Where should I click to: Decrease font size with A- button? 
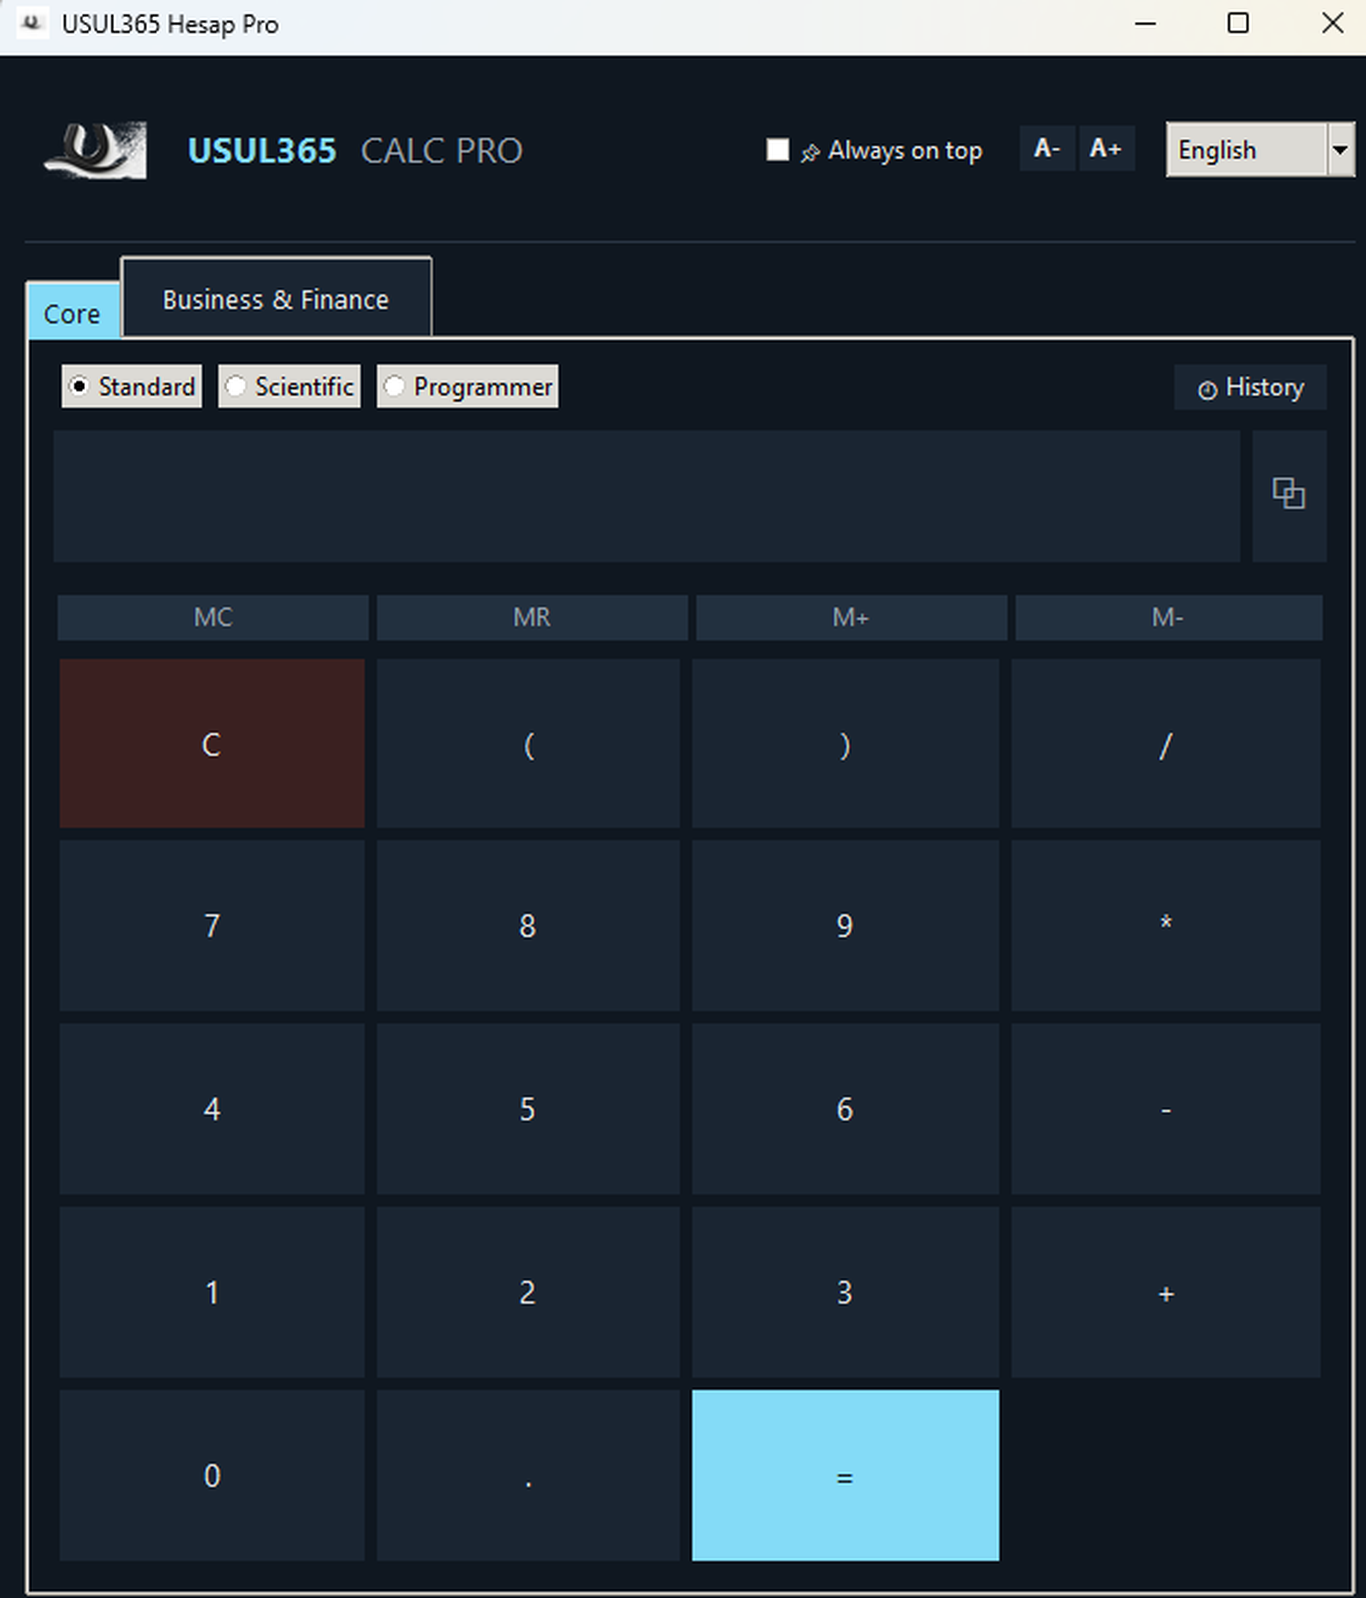[1047, 149]
